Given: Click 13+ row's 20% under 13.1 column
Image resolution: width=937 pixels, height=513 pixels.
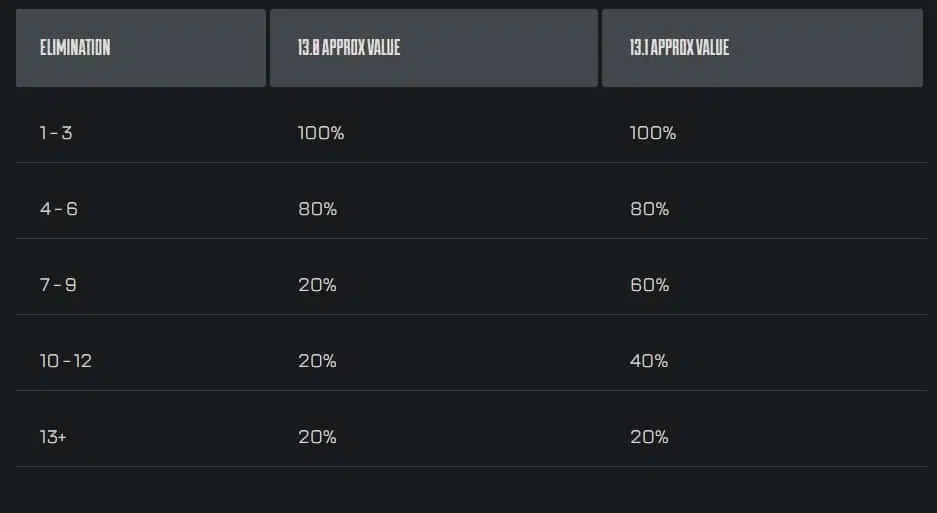Looking at the screenshot, I should point(649,436).
